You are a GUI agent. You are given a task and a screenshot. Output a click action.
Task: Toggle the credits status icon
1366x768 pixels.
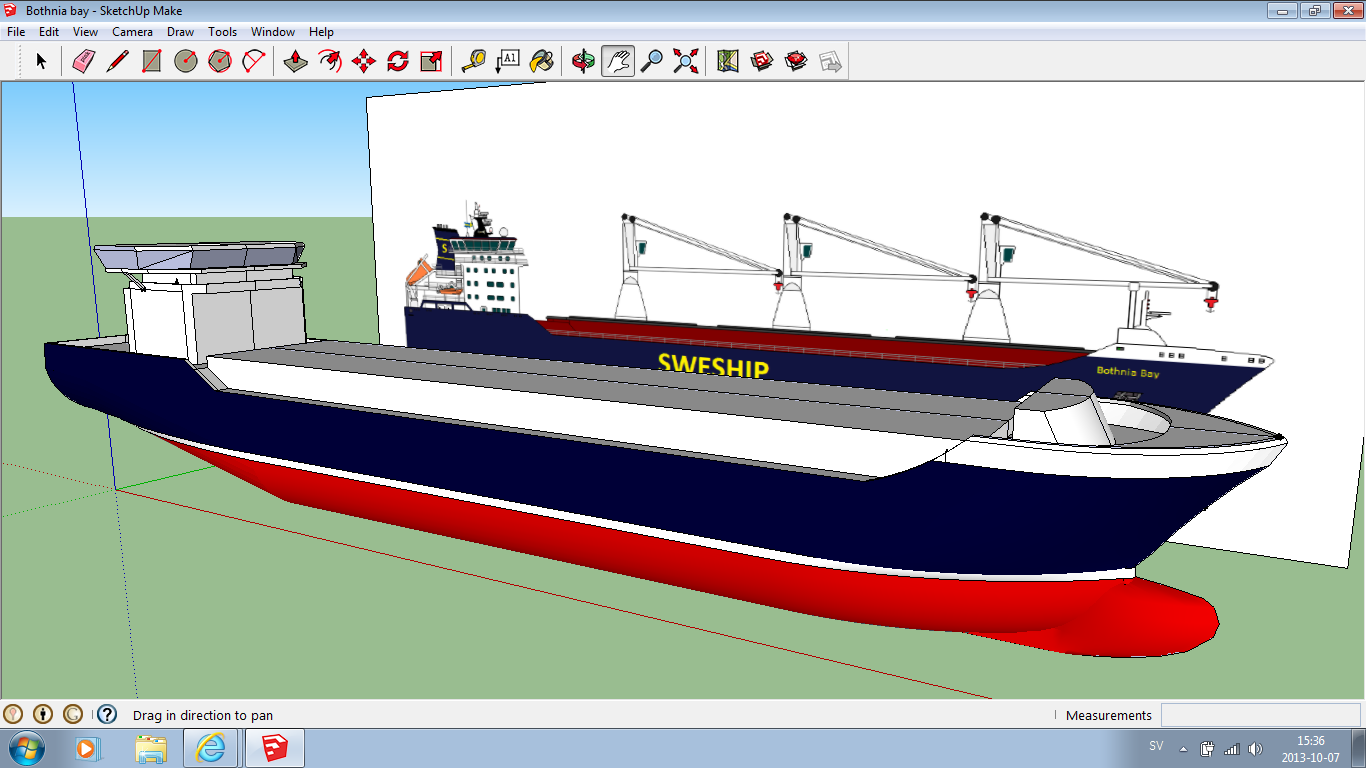43,714
